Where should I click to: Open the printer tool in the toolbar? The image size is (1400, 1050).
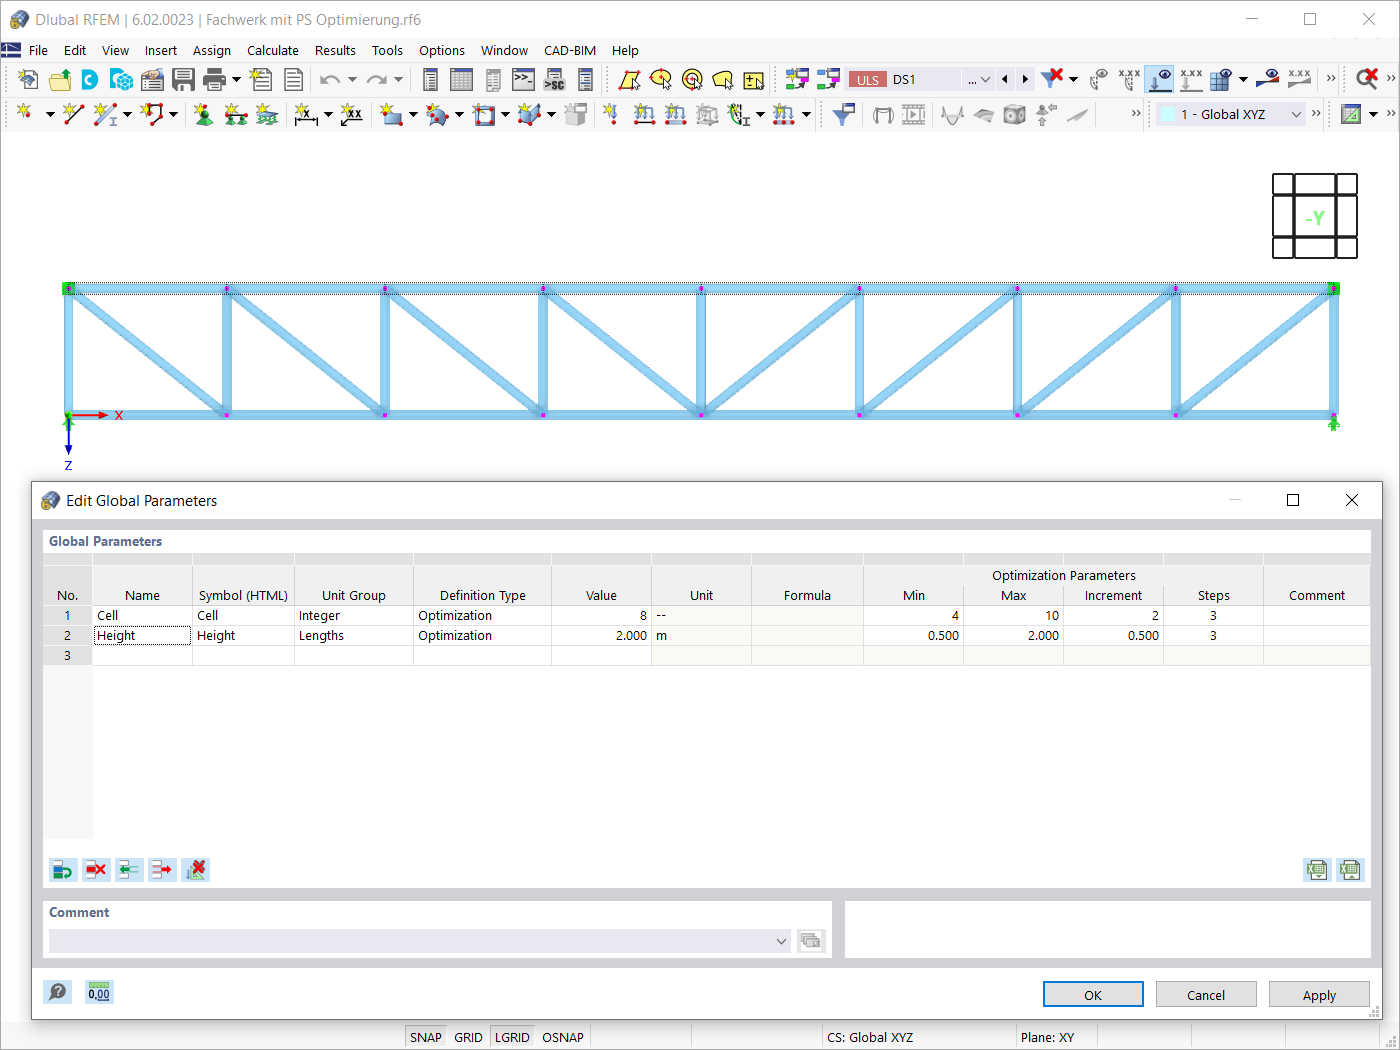213,79
